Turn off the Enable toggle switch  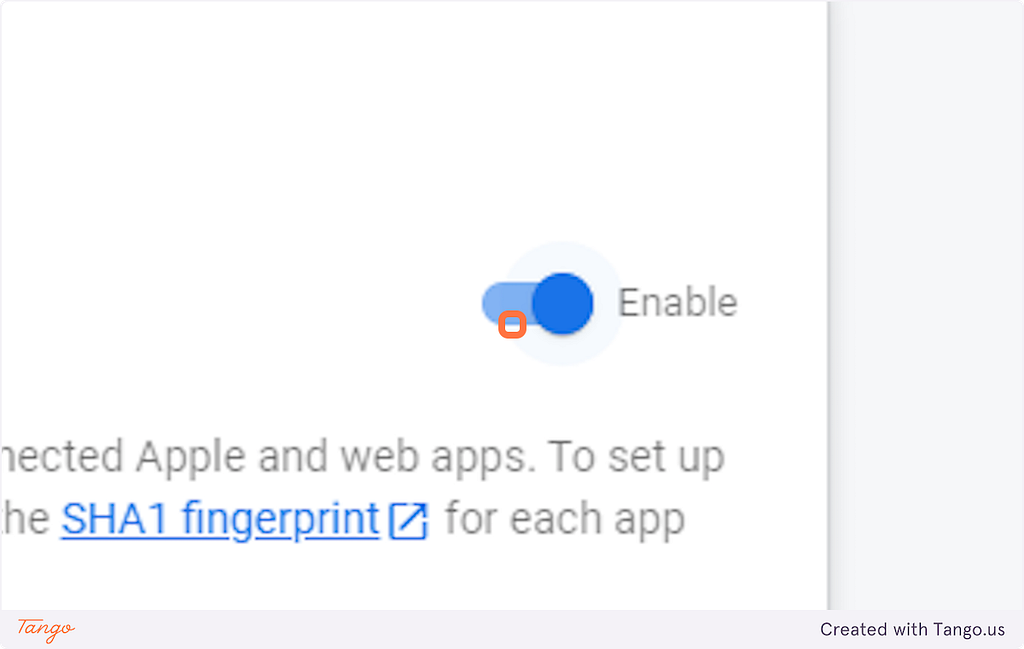(537, 304)
